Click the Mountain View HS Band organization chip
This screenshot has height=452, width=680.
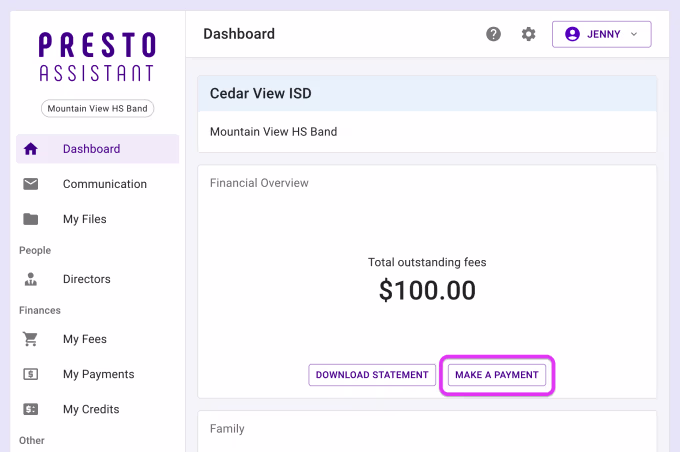click(97, 108)
